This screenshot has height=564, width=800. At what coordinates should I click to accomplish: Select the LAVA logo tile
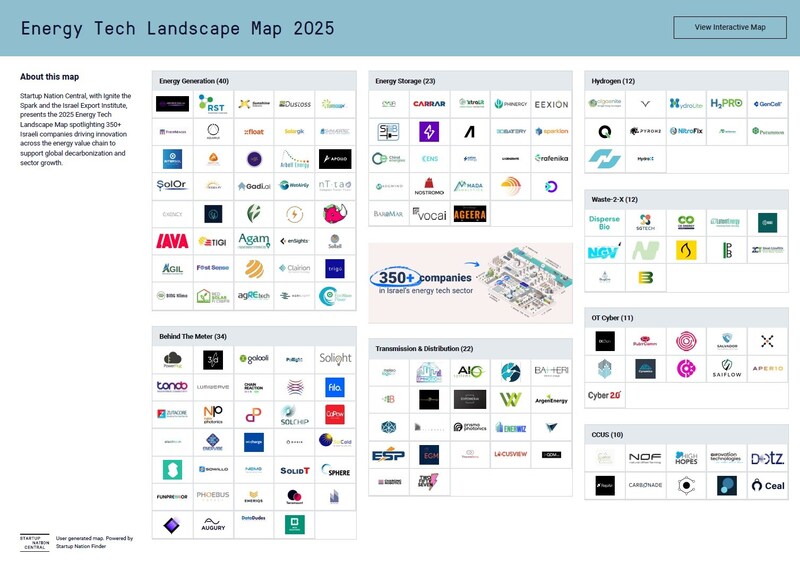[172, 241]
